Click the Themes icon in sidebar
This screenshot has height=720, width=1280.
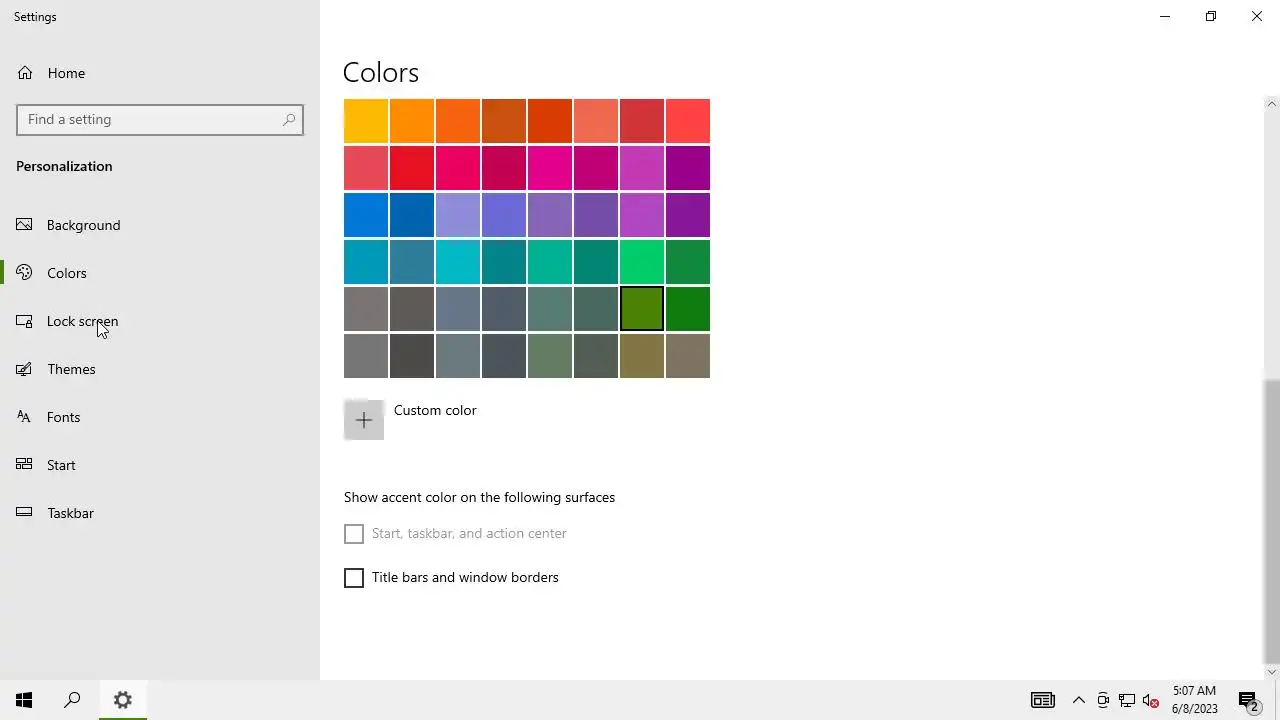pyautogui.click(x=25, y=369)
